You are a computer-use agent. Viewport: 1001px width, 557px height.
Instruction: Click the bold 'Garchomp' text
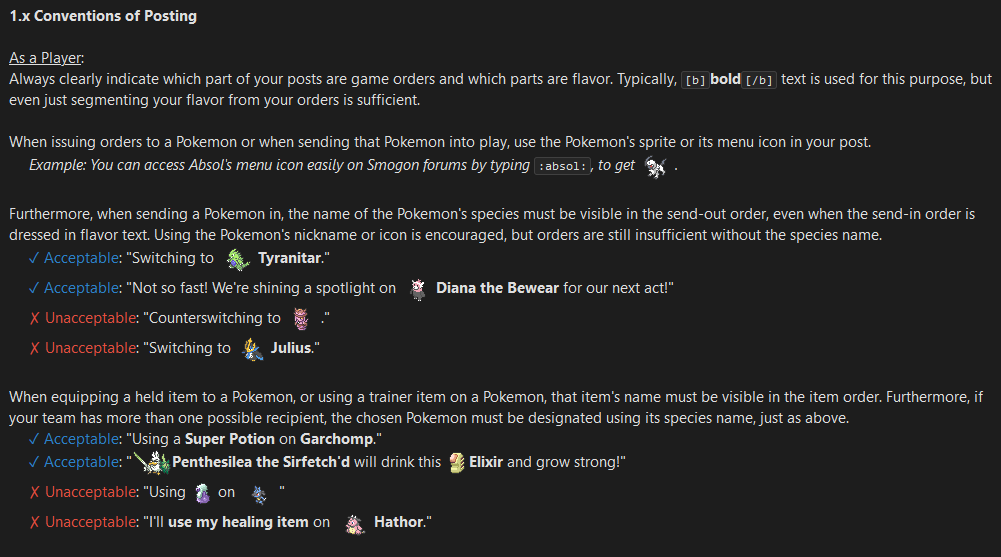pyautogui.click(x=336, y=439)
